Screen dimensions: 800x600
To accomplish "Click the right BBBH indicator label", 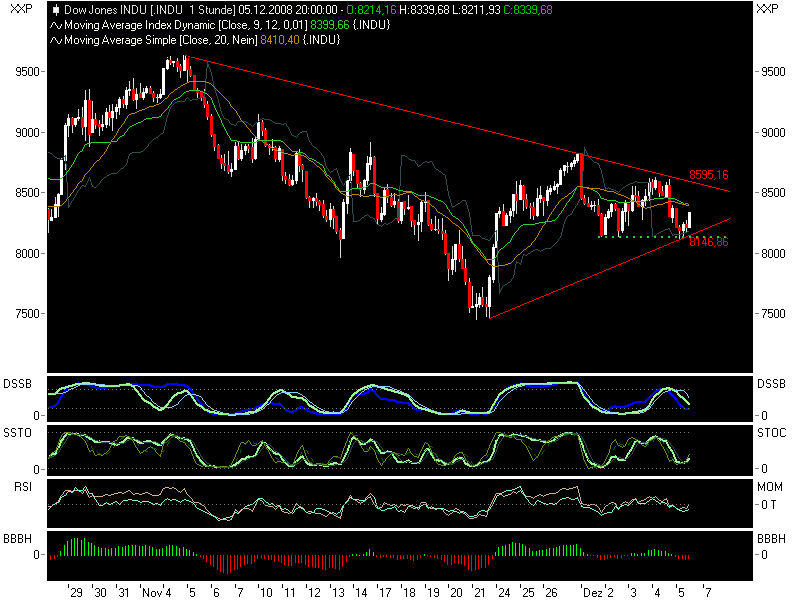I will tap(771, 539).
